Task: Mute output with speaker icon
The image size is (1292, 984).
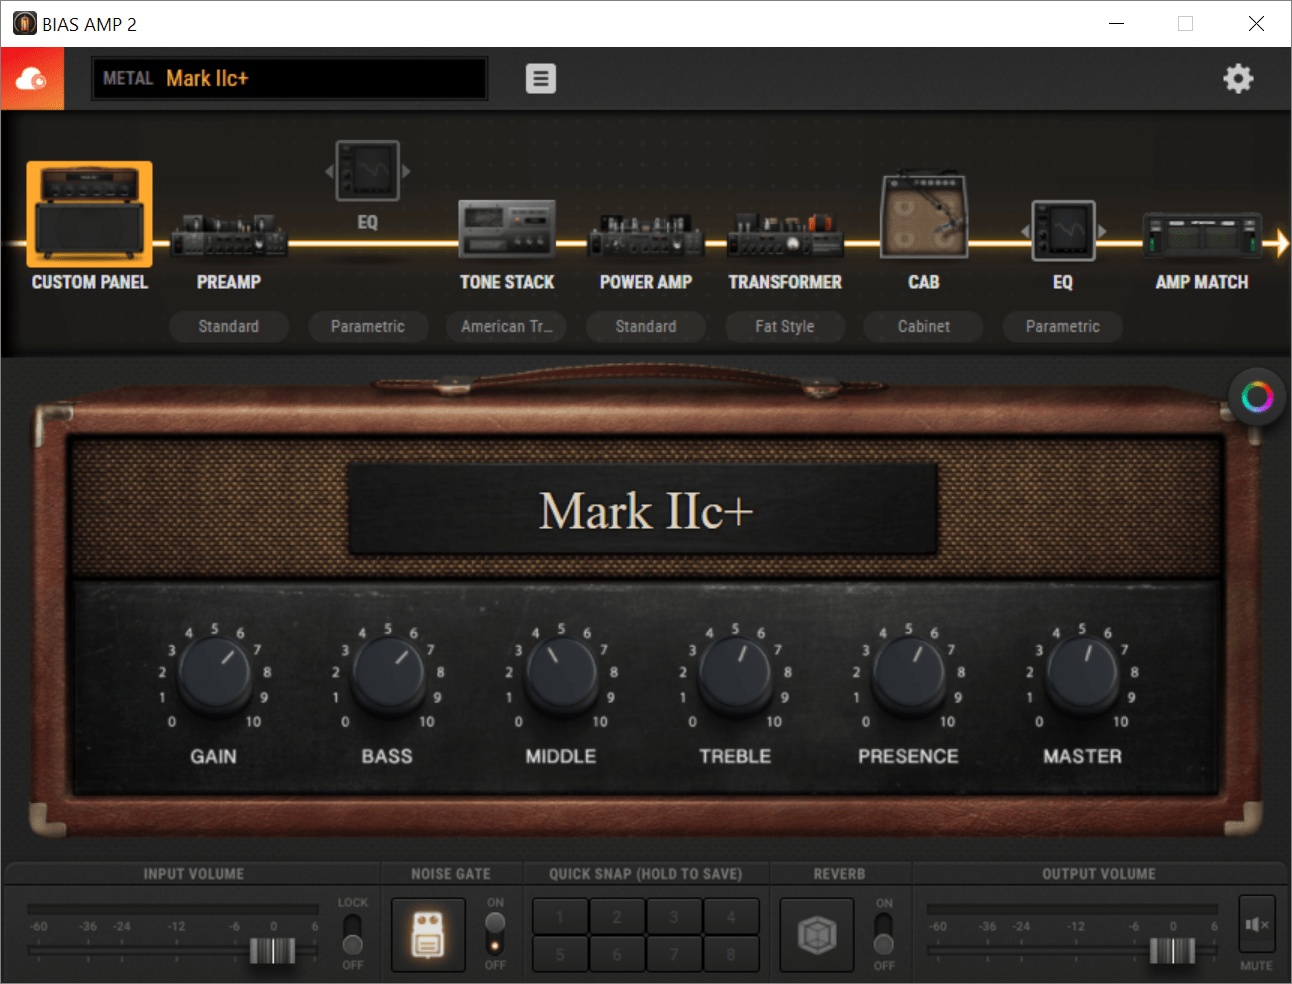Action: pos(1257,925)
